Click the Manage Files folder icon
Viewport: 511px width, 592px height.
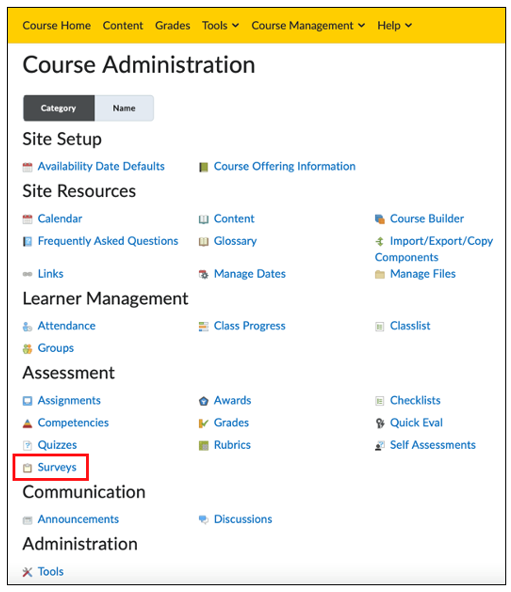(380, 274)
